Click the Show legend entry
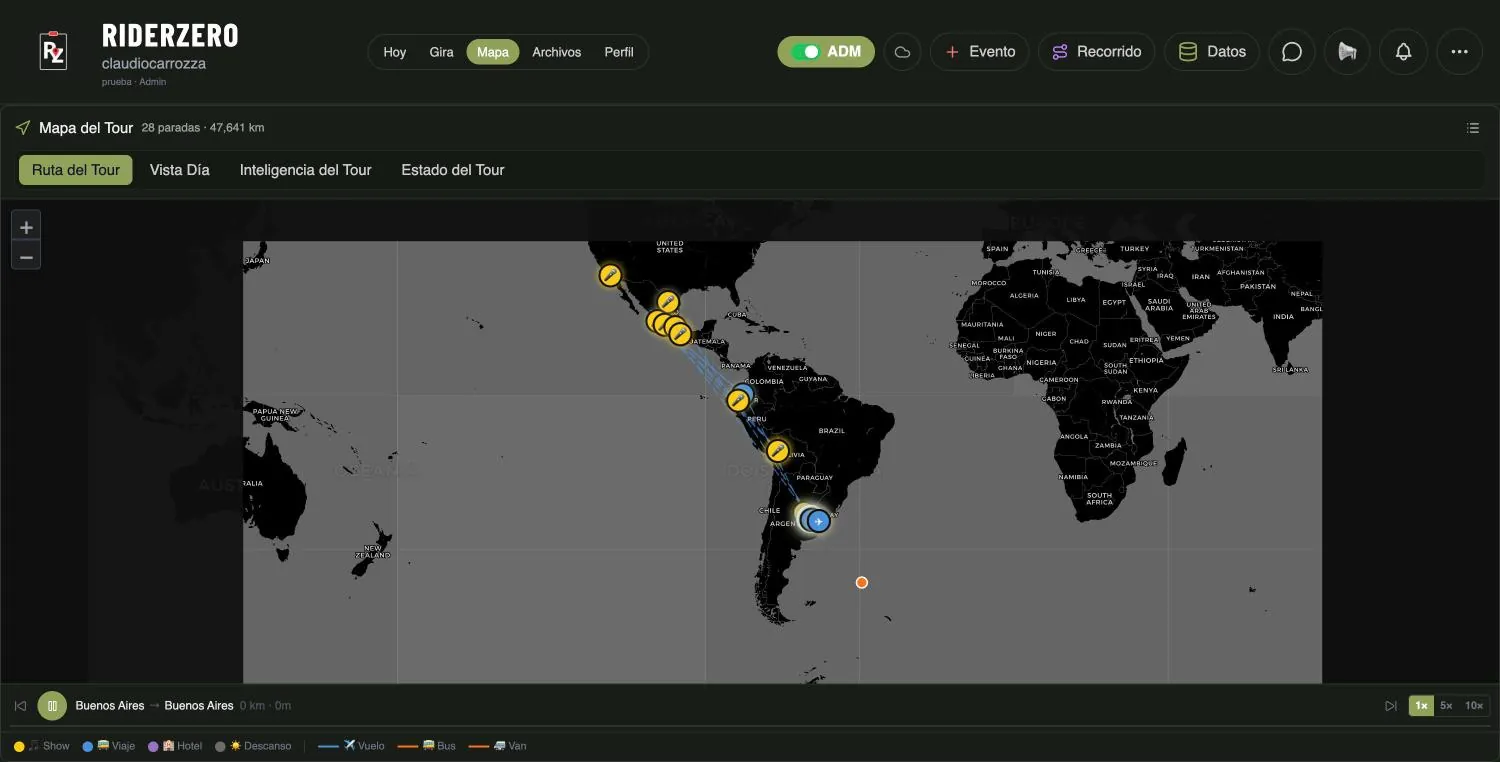 [42, 746]
